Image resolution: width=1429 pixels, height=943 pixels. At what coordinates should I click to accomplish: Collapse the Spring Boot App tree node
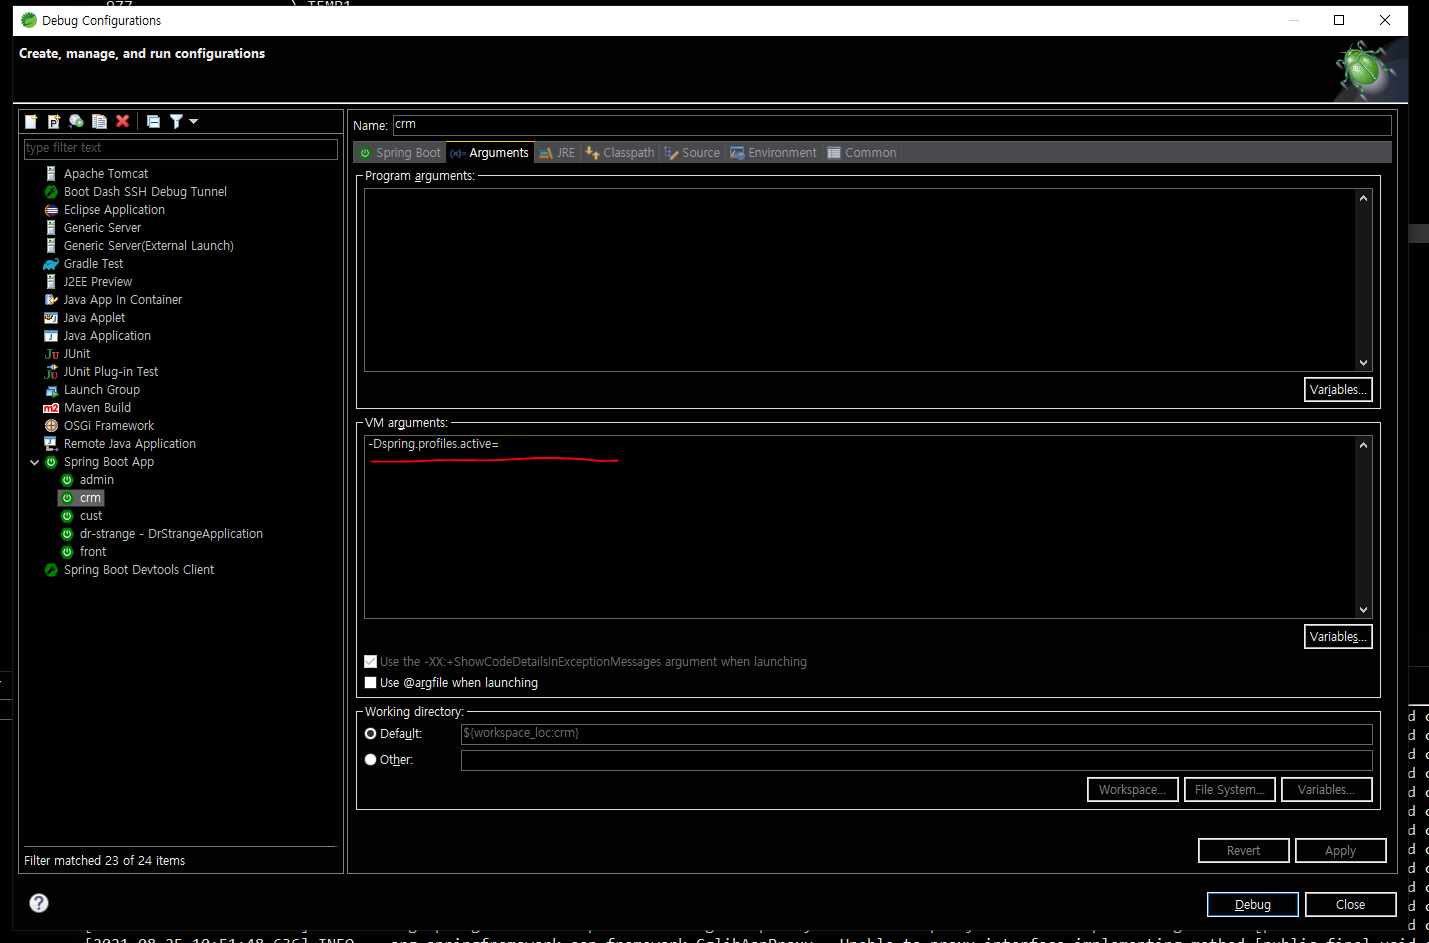pyautogui.click(x=34, y=462)
